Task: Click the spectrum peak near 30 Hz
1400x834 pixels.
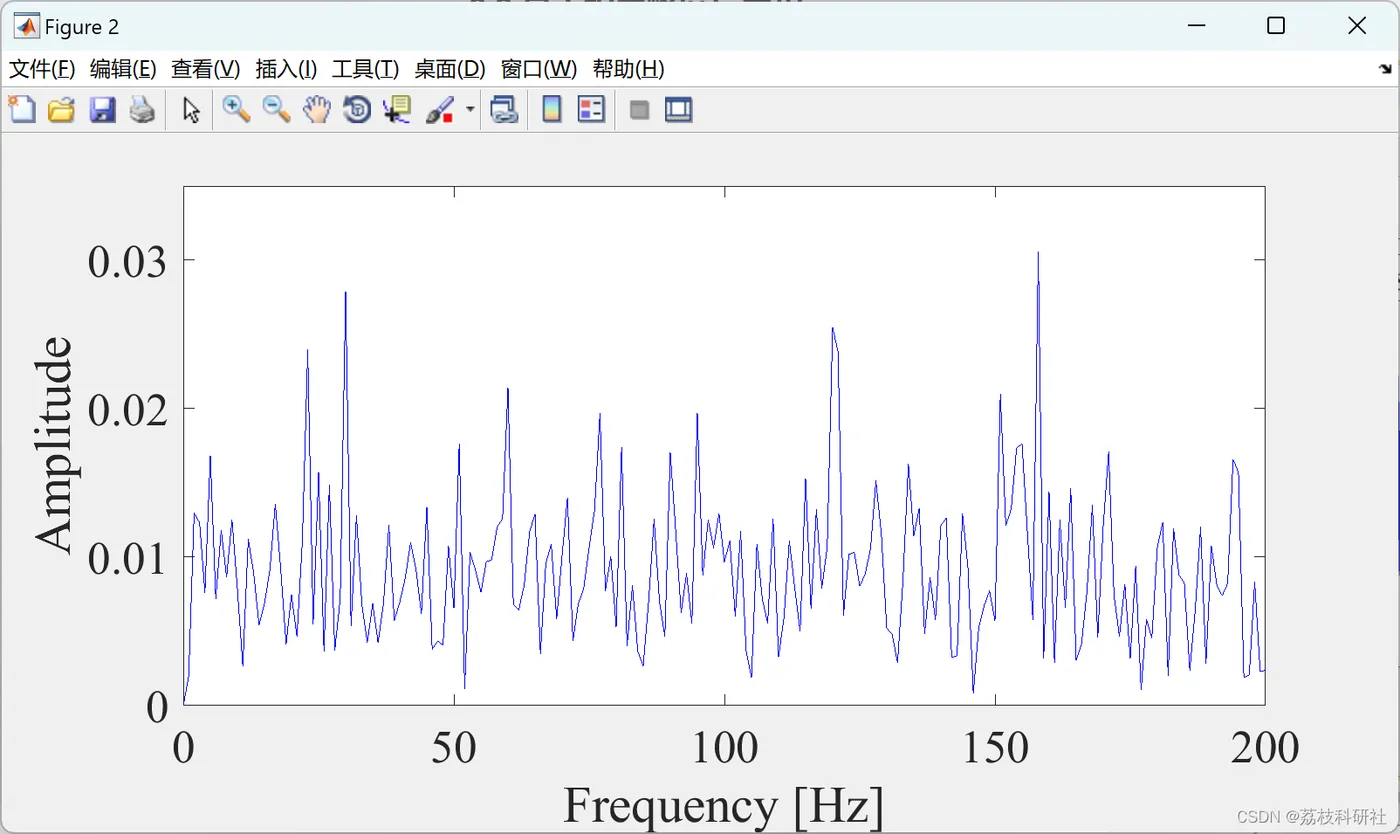Action: (345, 294)
